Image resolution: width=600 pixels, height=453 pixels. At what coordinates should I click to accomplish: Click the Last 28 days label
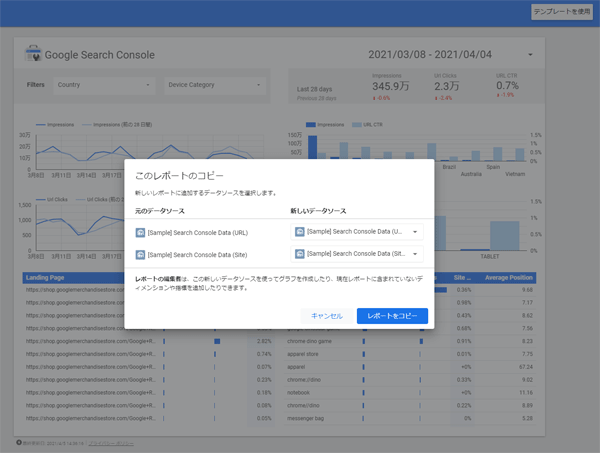(x=315, y=89)
